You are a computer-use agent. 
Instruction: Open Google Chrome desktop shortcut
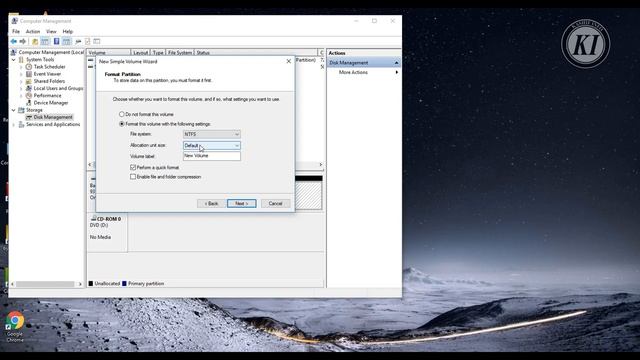[x=15, y=327]
